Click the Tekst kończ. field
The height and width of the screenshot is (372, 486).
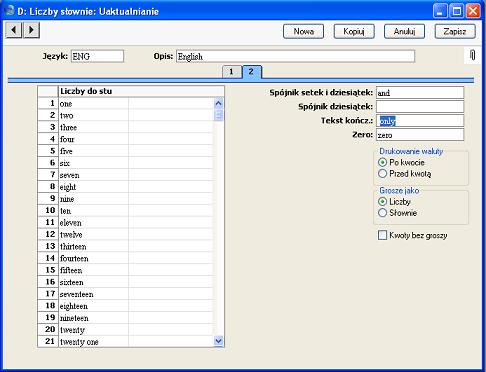click(x=420, y=121)
